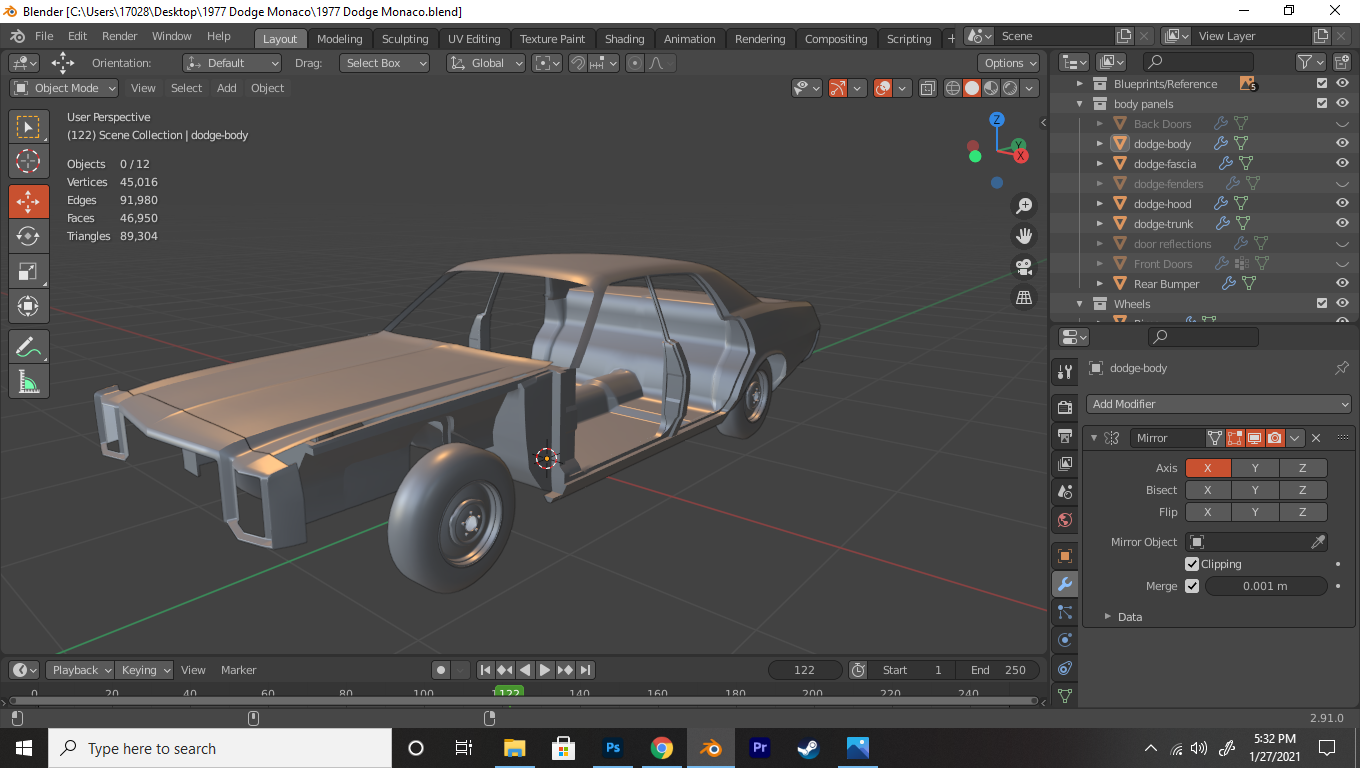1360x768 pixels.
Task: Switch perspective/orthographic grid icon
Action: 1023,297
